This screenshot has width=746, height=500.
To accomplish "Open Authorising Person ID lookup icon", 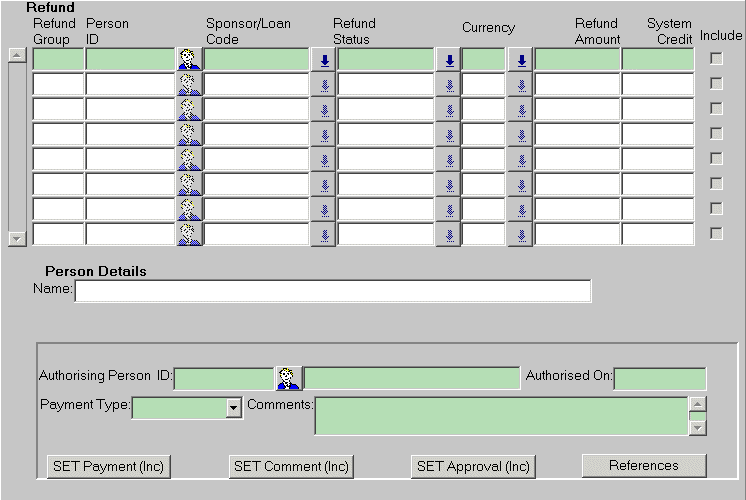I will coord(288,378).
